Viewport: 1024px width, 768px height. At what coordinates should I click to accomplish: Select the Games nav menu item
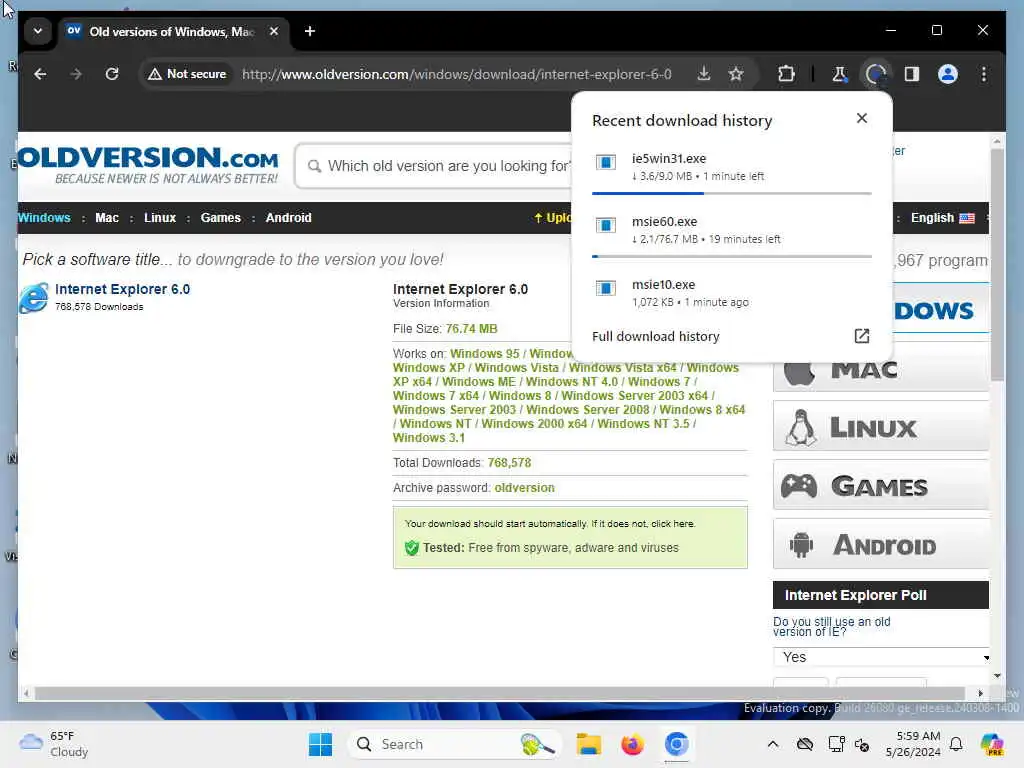[x=221, y=218]
